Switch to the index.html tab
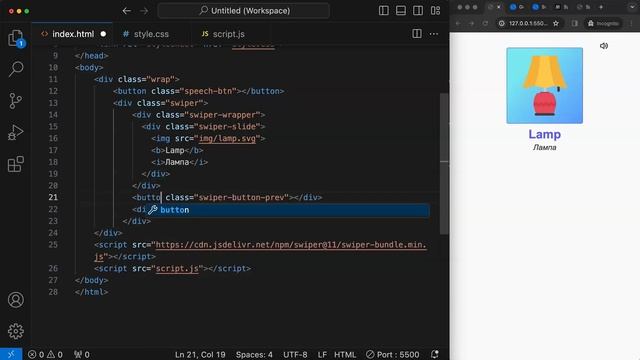Viewport: 640px width, 360px height. 72,34
